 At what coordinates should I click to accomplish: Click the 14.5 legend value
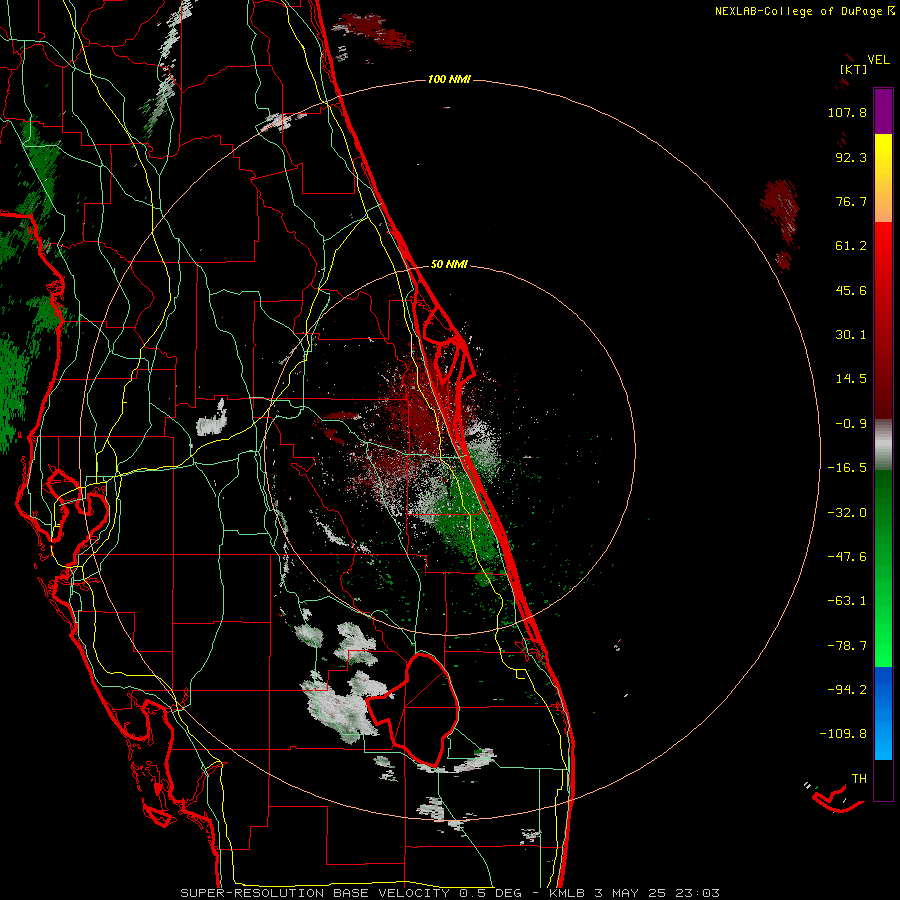point(851,379)
